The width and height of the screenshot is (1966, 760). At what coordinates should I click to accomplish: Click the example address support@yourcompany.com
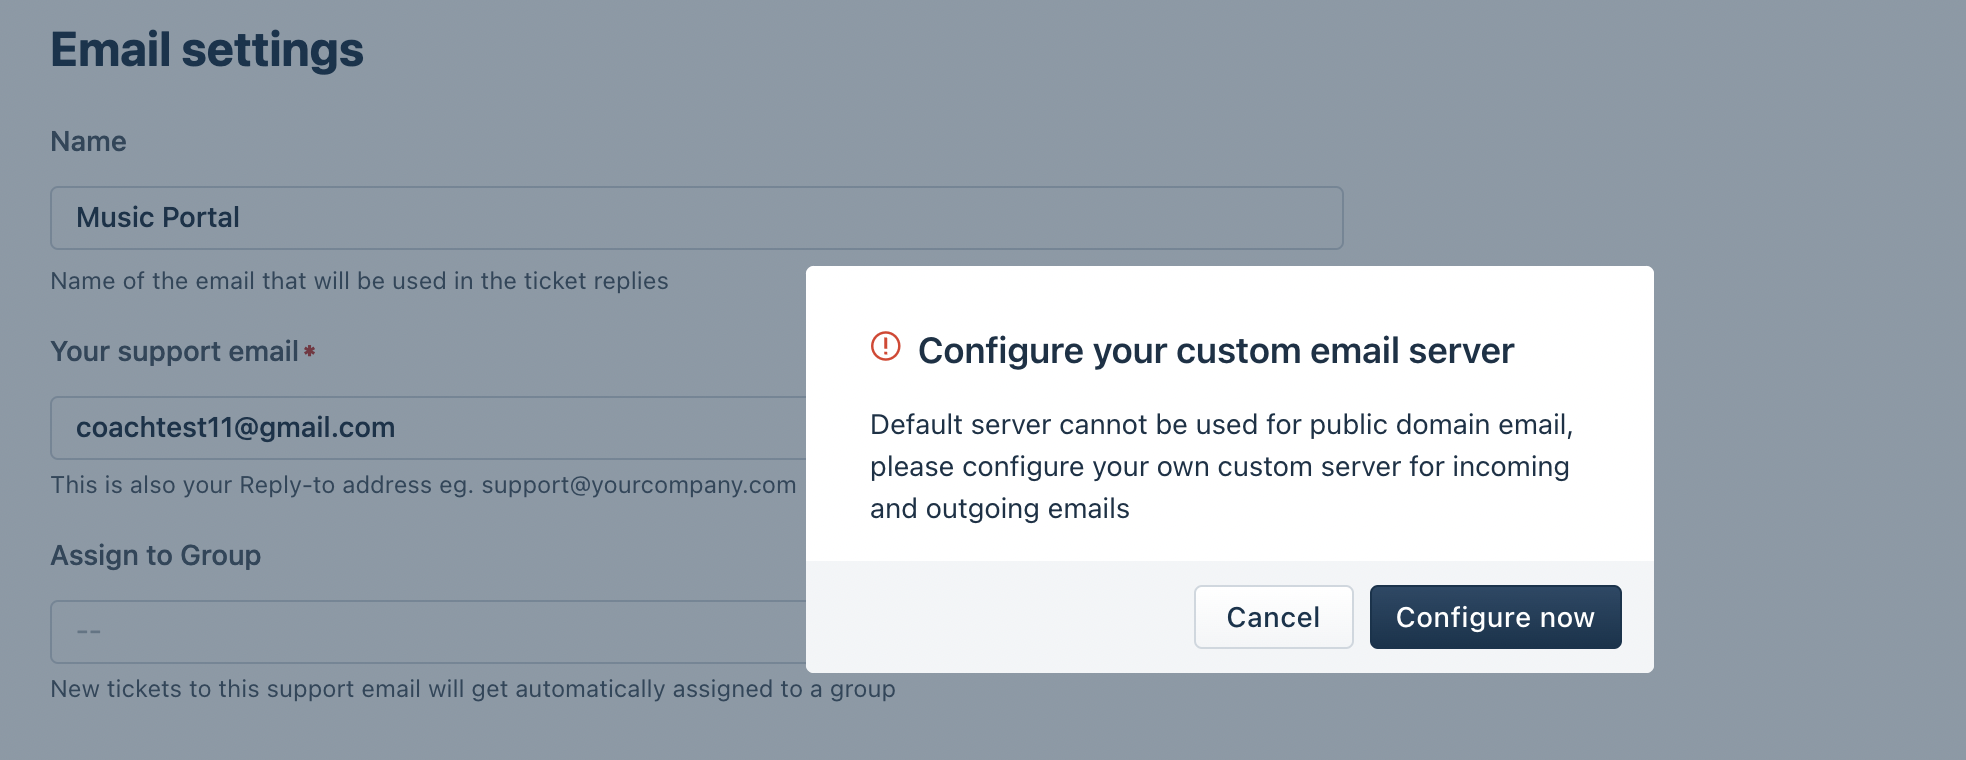tap(638, 485)
